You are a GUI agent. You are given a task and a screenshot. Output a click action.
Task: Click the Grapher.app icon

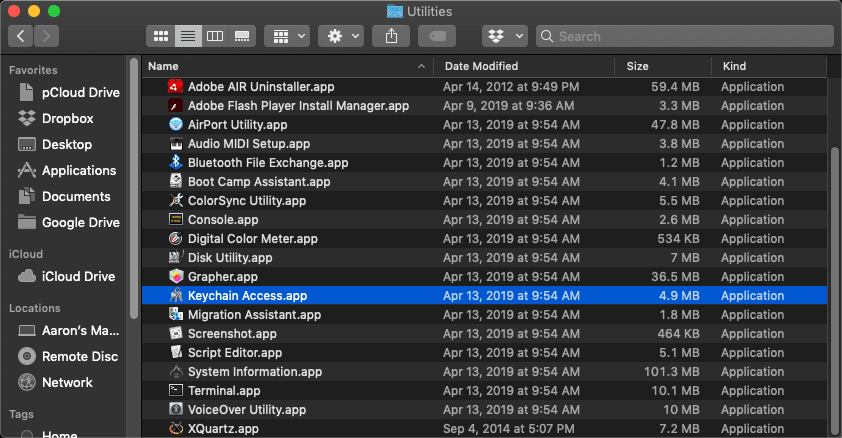coord(176,277)
